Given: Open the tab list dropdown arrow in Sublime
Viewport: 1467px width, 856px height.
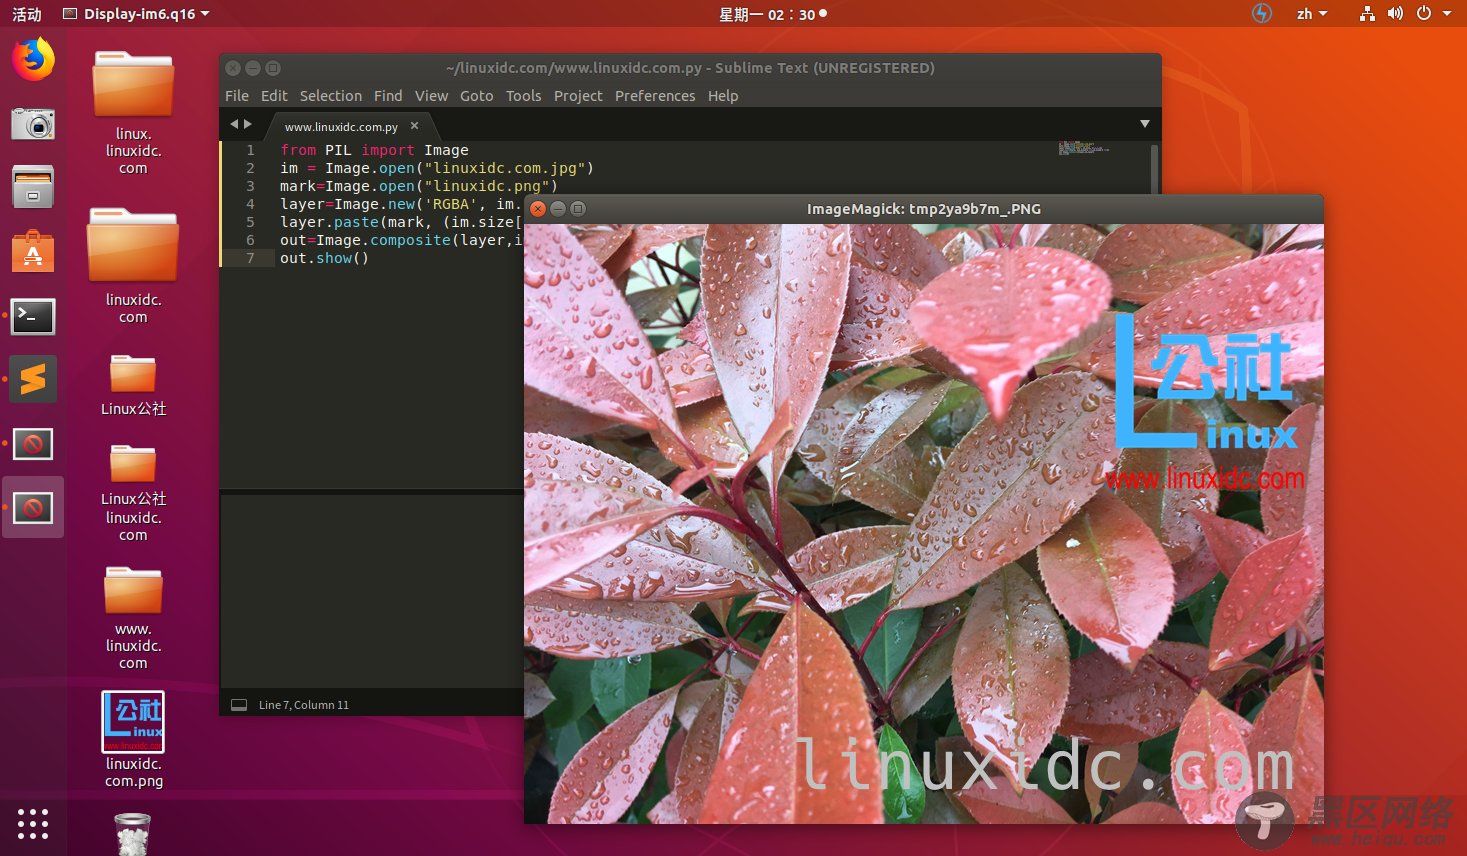Looking at the screenshot, I should point(1145,124).
